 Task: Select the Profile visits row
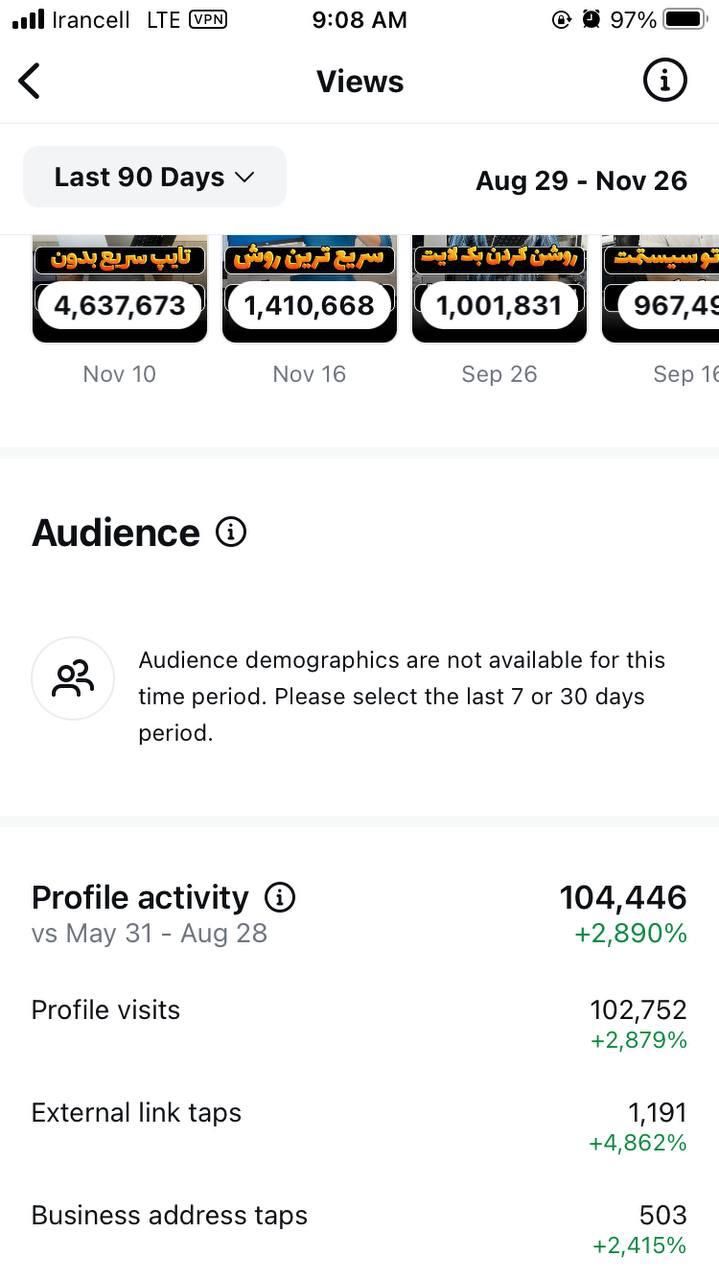click(359, 1024)
